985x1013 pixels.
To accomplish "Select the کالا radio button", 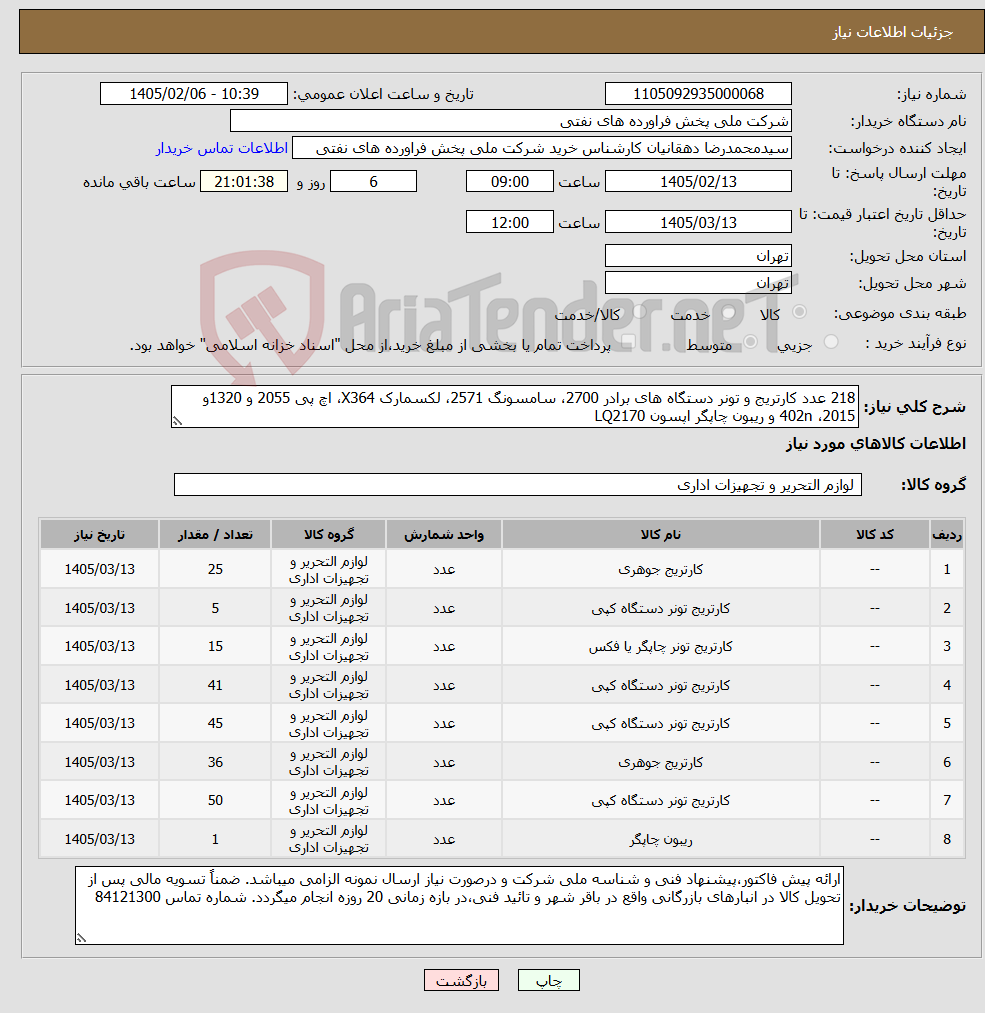I will [800, 312].
